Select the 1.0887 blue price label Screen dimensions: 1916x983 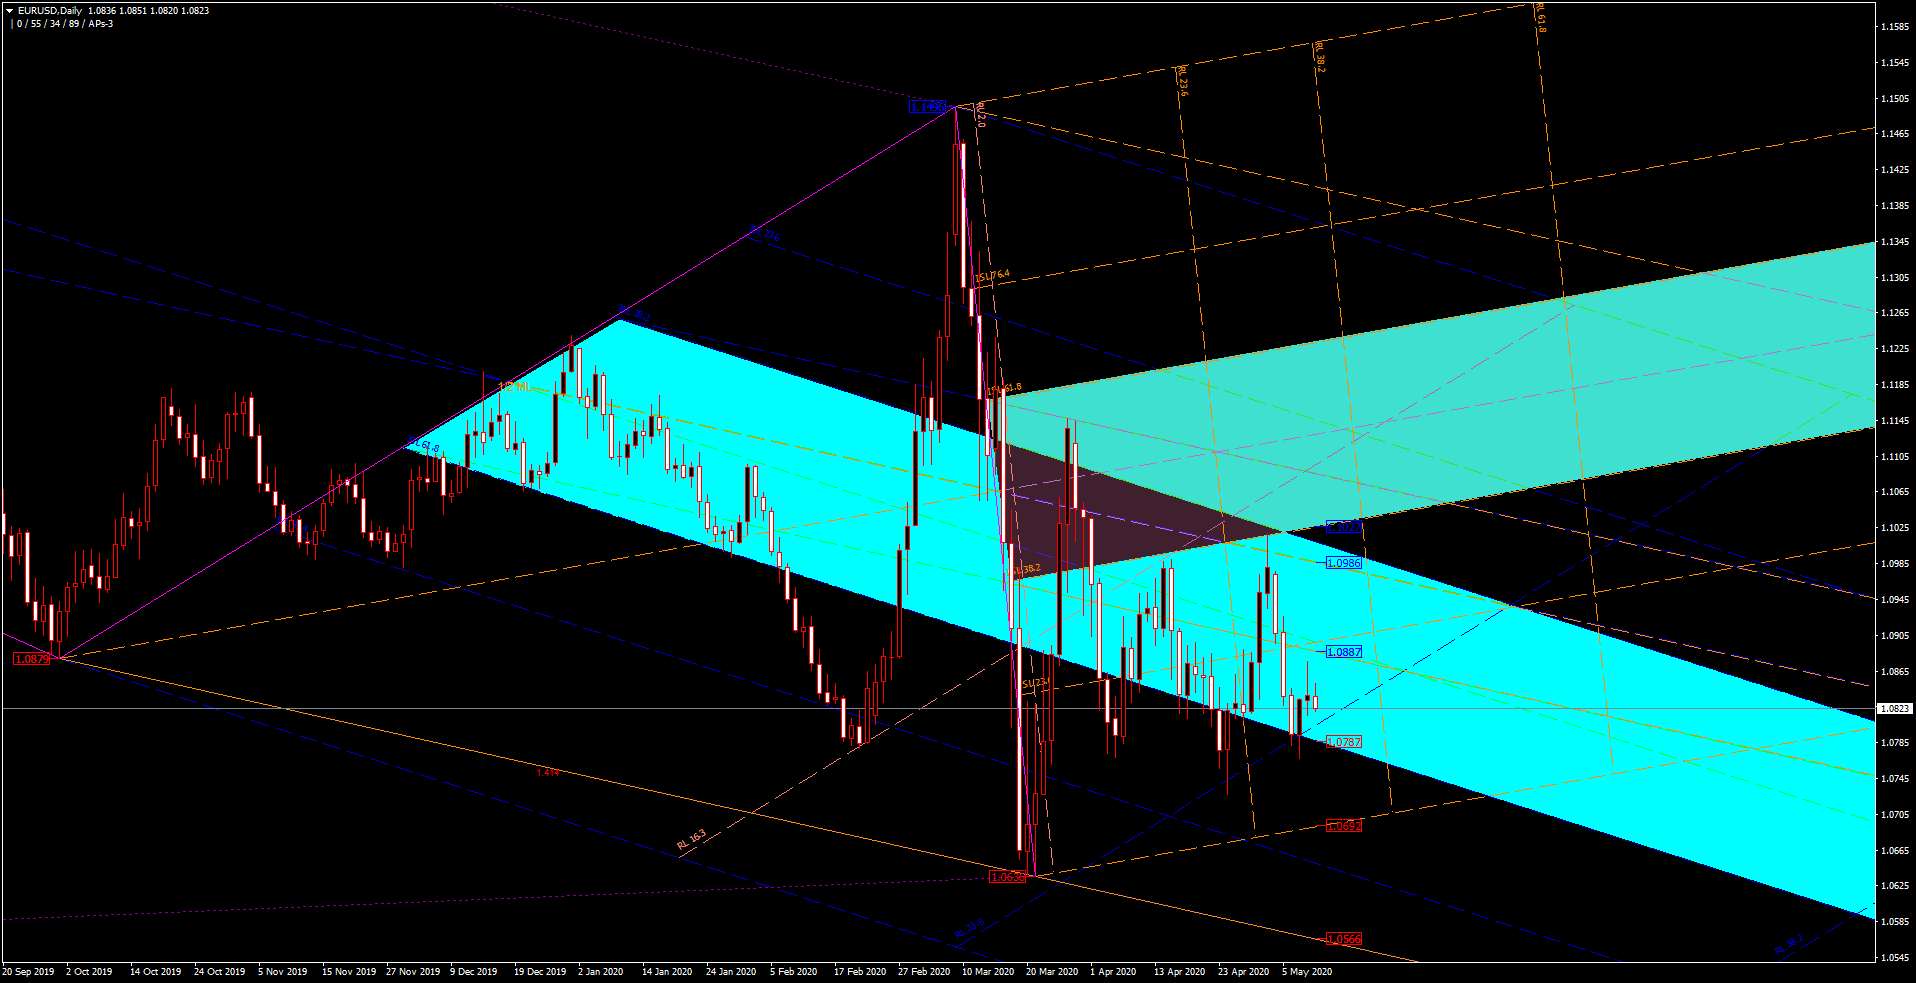(1343, 652)
